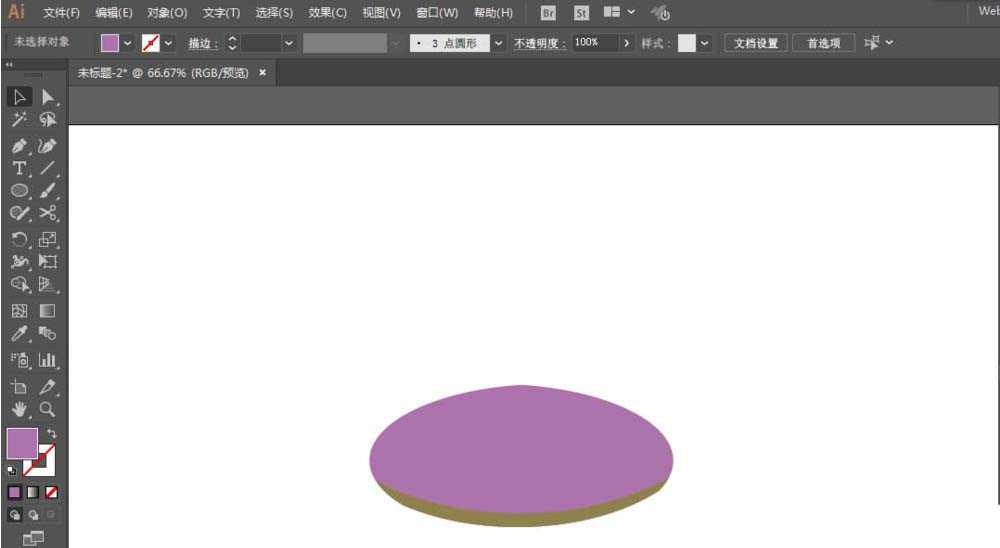Click the purple fill swatch in toolbox
Viewport: 1000px width, 548px height.
[22, 443]
